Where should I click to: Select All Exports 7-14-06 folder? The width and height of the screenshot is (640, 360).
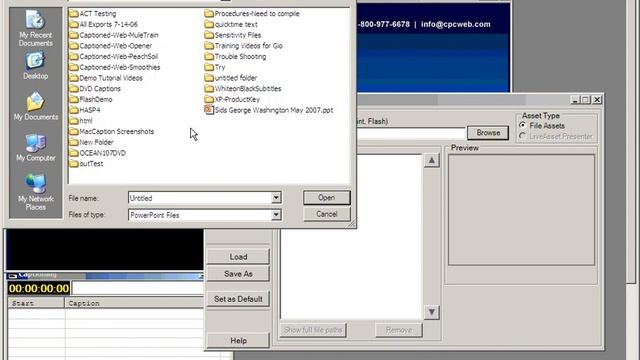point(104,24)
